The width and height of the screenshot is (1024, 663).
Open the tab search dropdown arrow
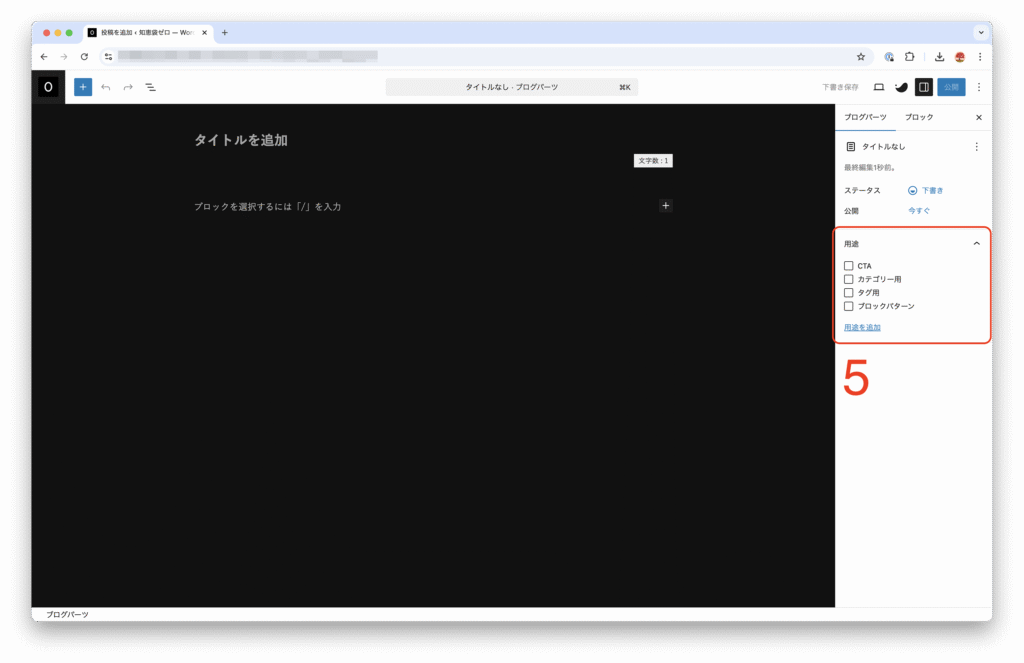pyautogui.click(x=981, y=32)
